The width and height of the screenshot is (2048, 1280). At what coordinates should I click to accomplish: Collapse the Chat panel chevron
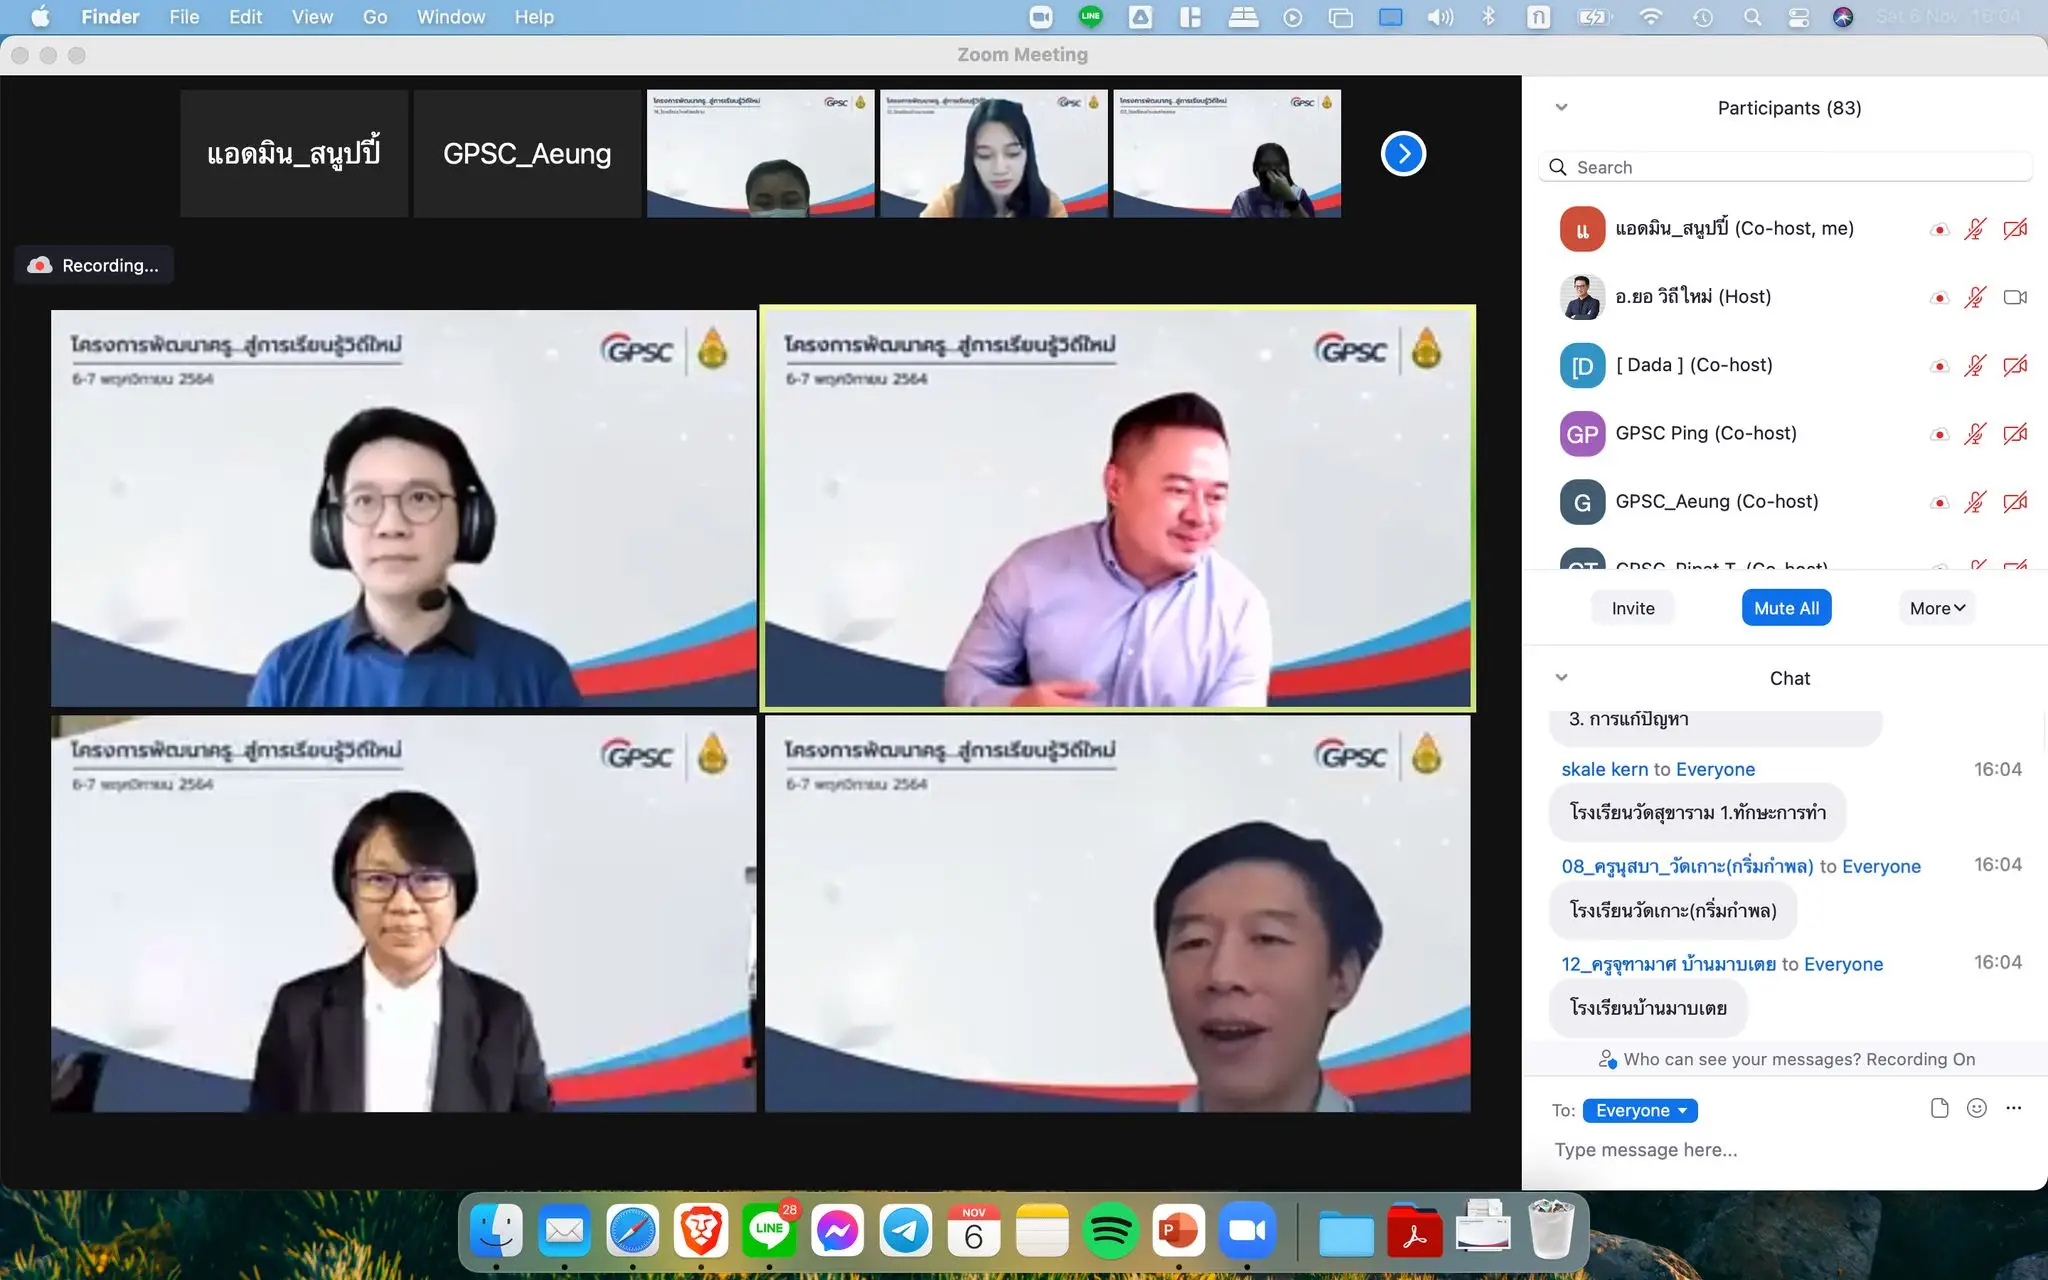(1561, 678)
